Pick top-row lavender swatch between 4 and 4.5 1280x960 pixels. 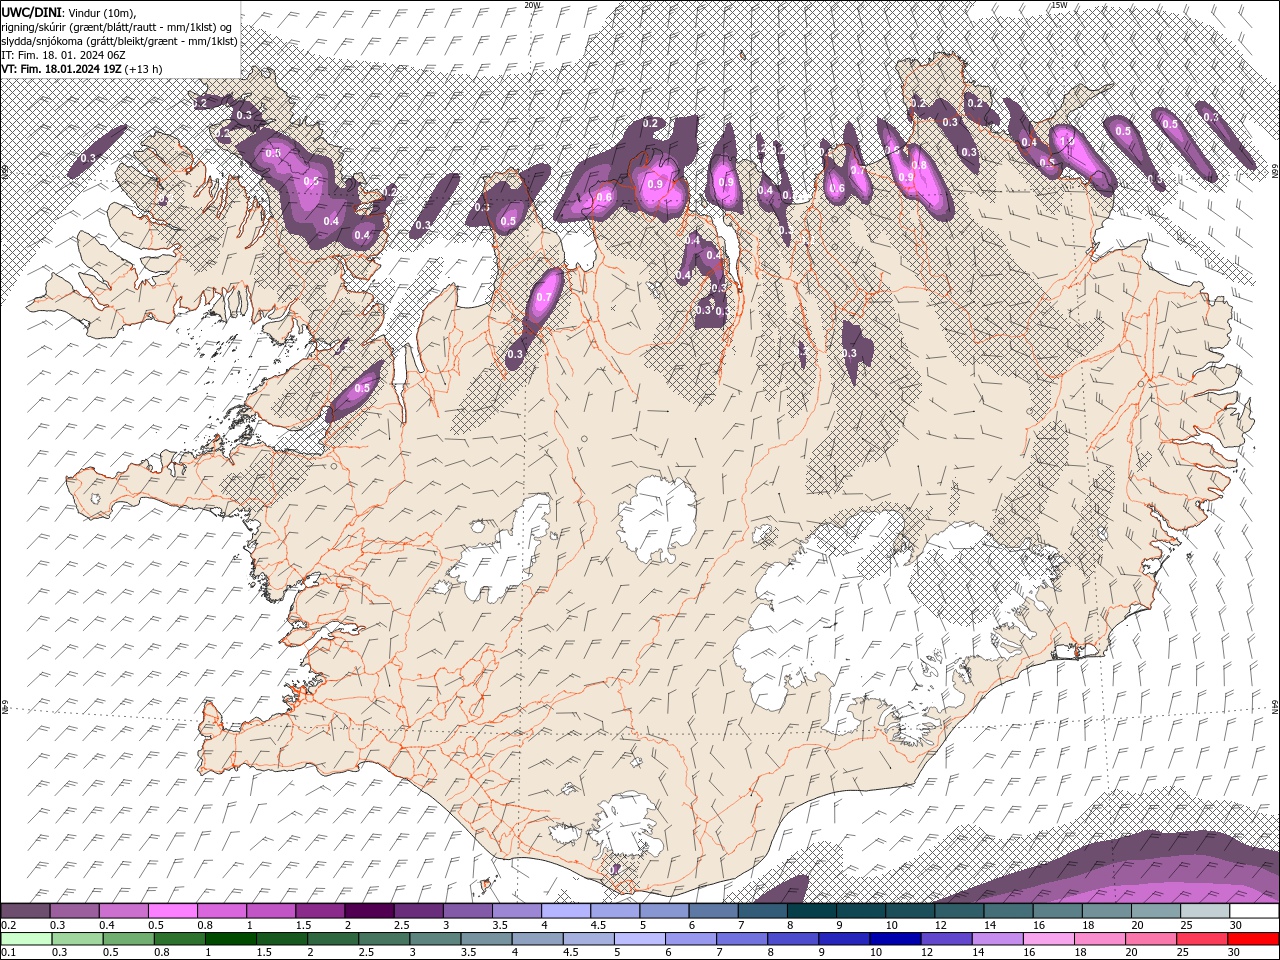point(566,911)
